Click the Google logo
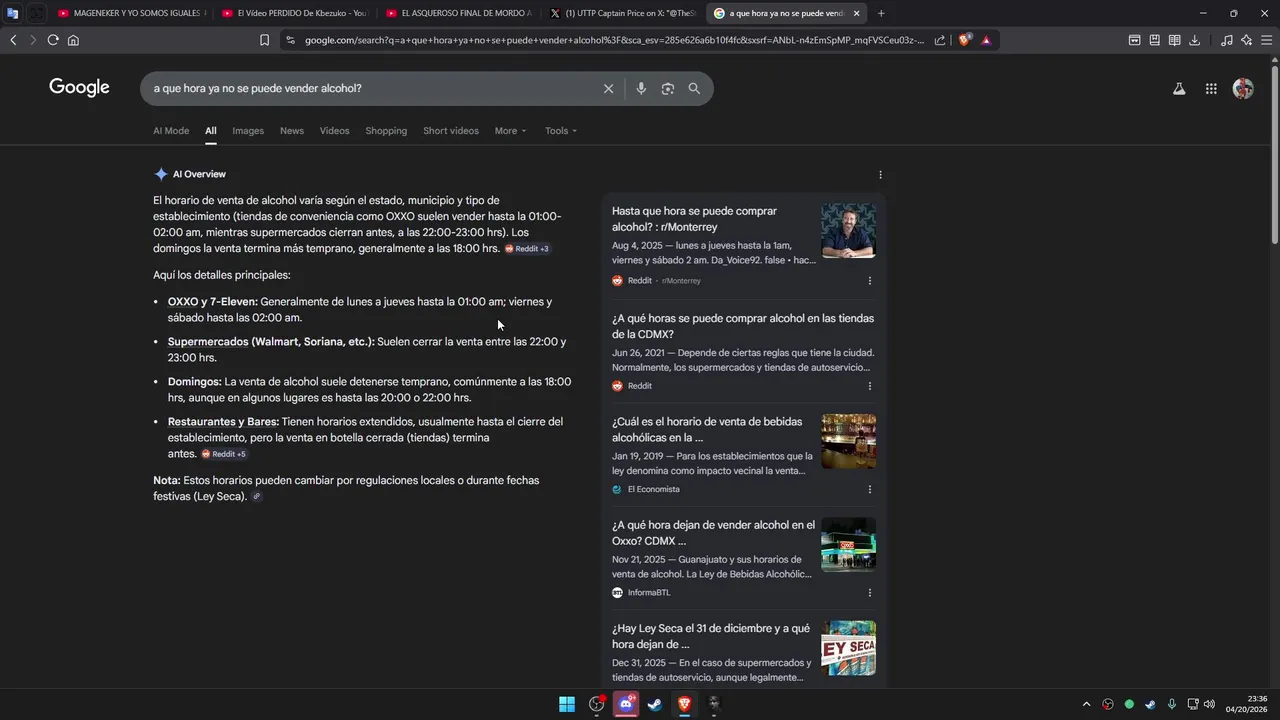1280x720 pixels. coord(79,88)
